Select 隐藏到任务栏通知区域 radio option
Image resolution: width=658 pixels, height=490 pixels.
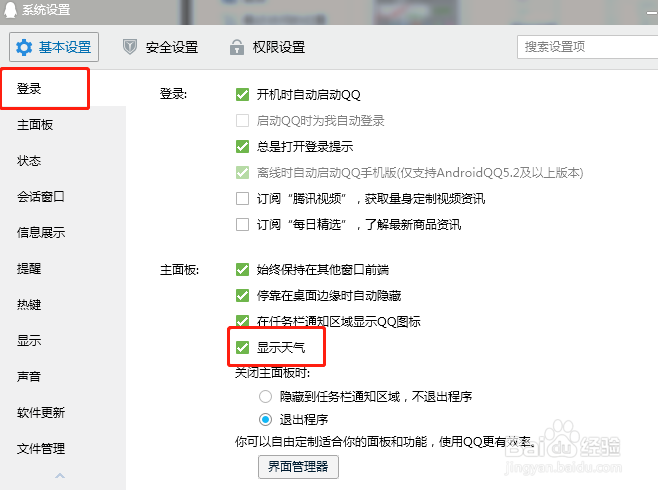pos(265,396)
